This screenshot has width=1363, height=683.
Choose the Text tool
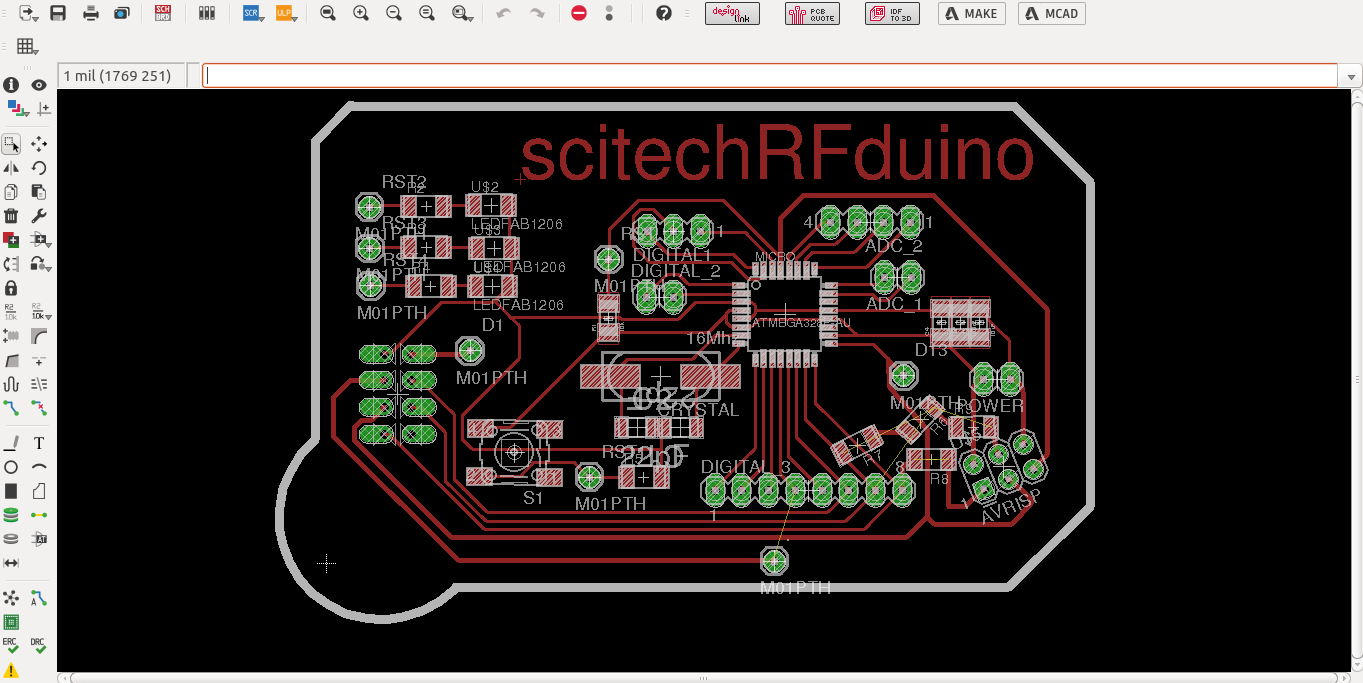tap(39, 443)
